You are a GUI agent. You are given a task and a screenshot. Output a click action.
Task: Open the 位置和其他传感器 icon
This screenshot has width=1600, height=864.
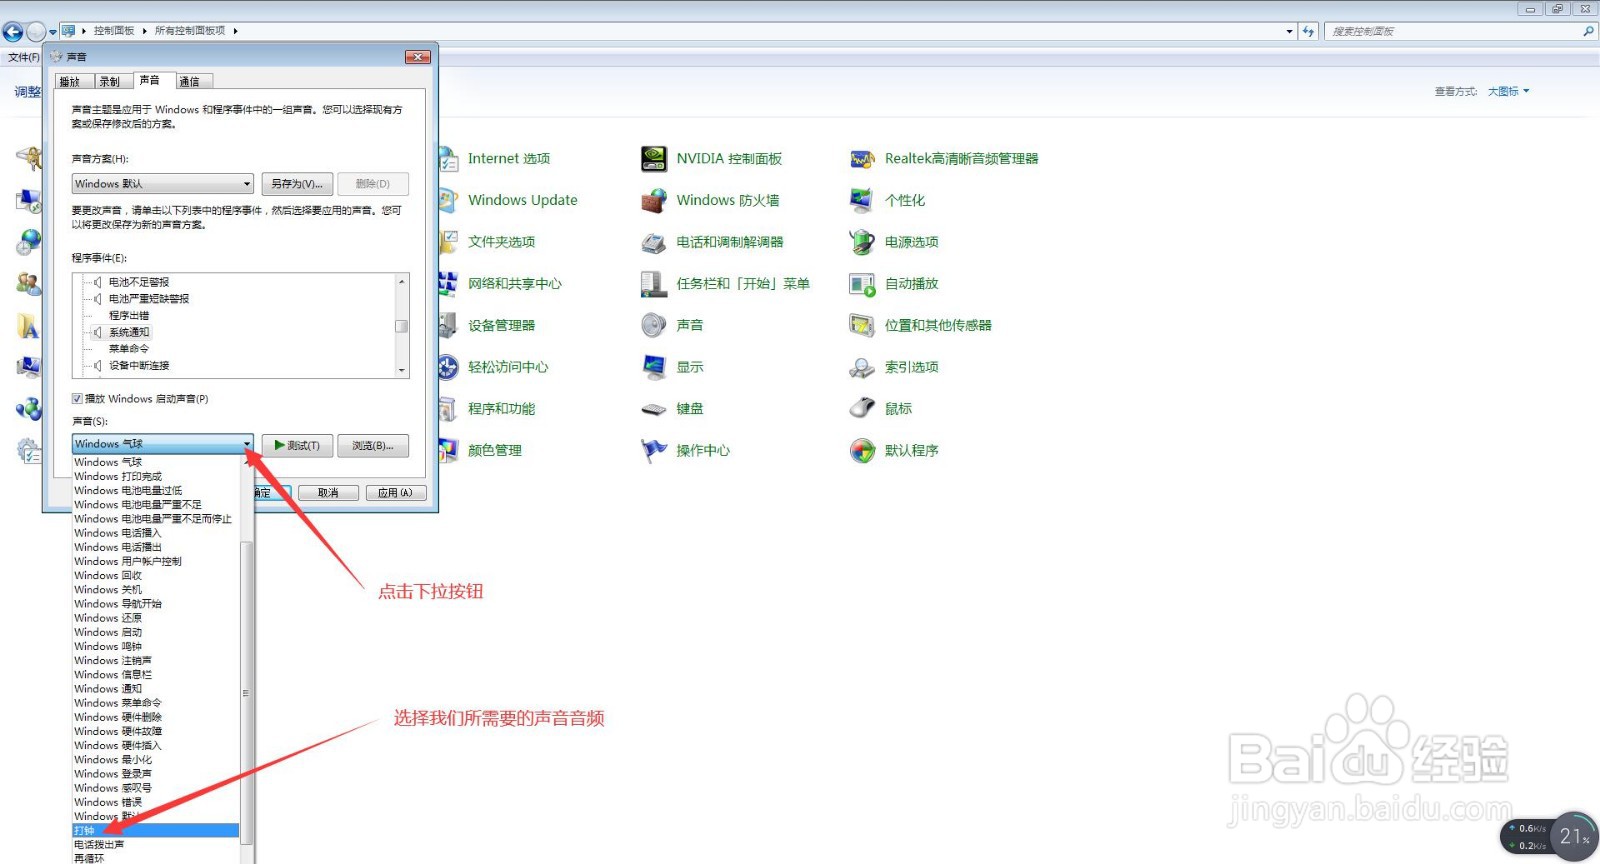pyautogui.click(x=862, y=326)
